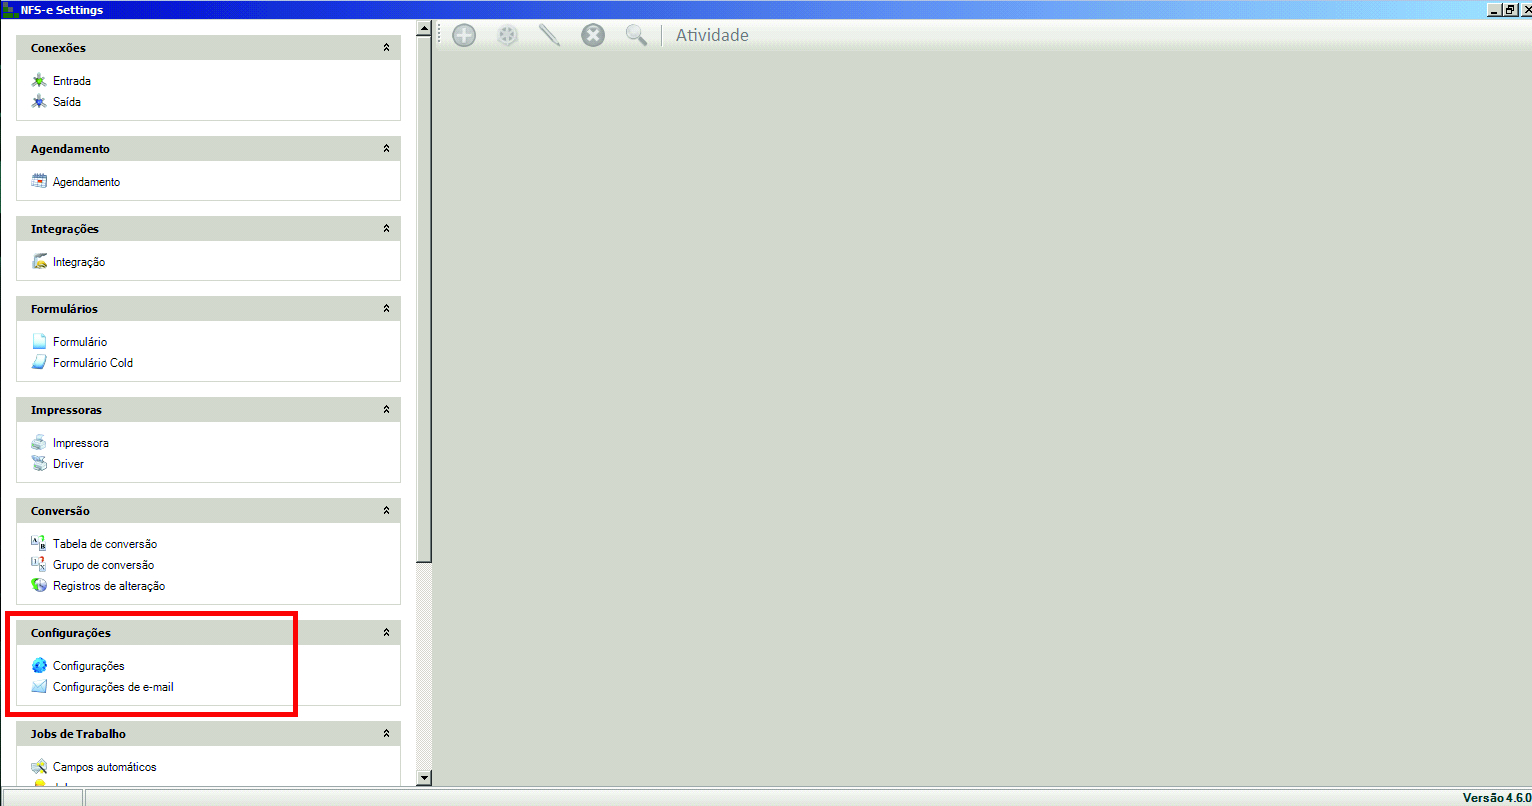Collapse the Jobs de Trabalho section
1532x806 pixels.
[386, 734]
